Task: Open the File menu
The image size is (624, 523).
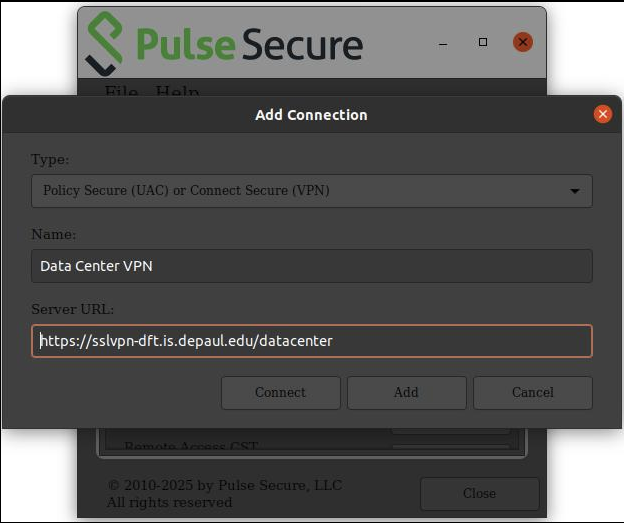Action: 121,92
